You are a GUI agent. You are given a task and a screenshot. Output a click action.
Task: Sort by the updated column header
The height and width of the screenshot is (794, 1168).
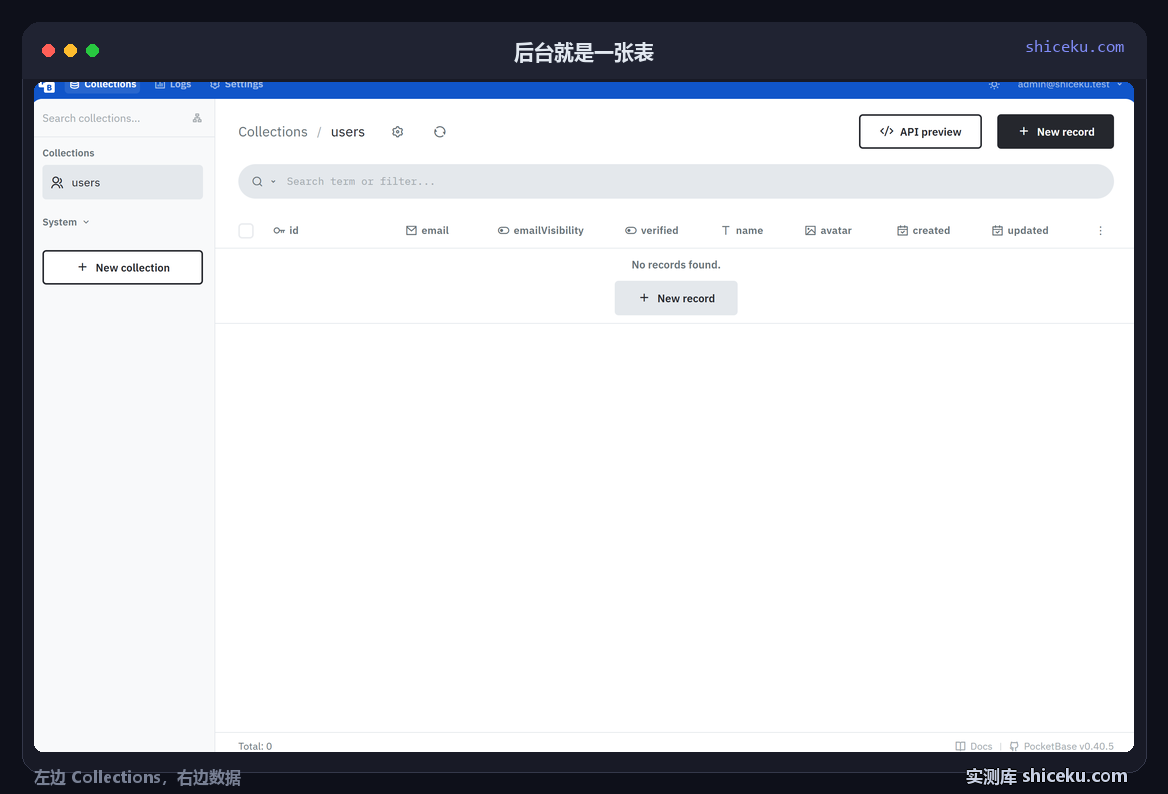click(1021, 231)
